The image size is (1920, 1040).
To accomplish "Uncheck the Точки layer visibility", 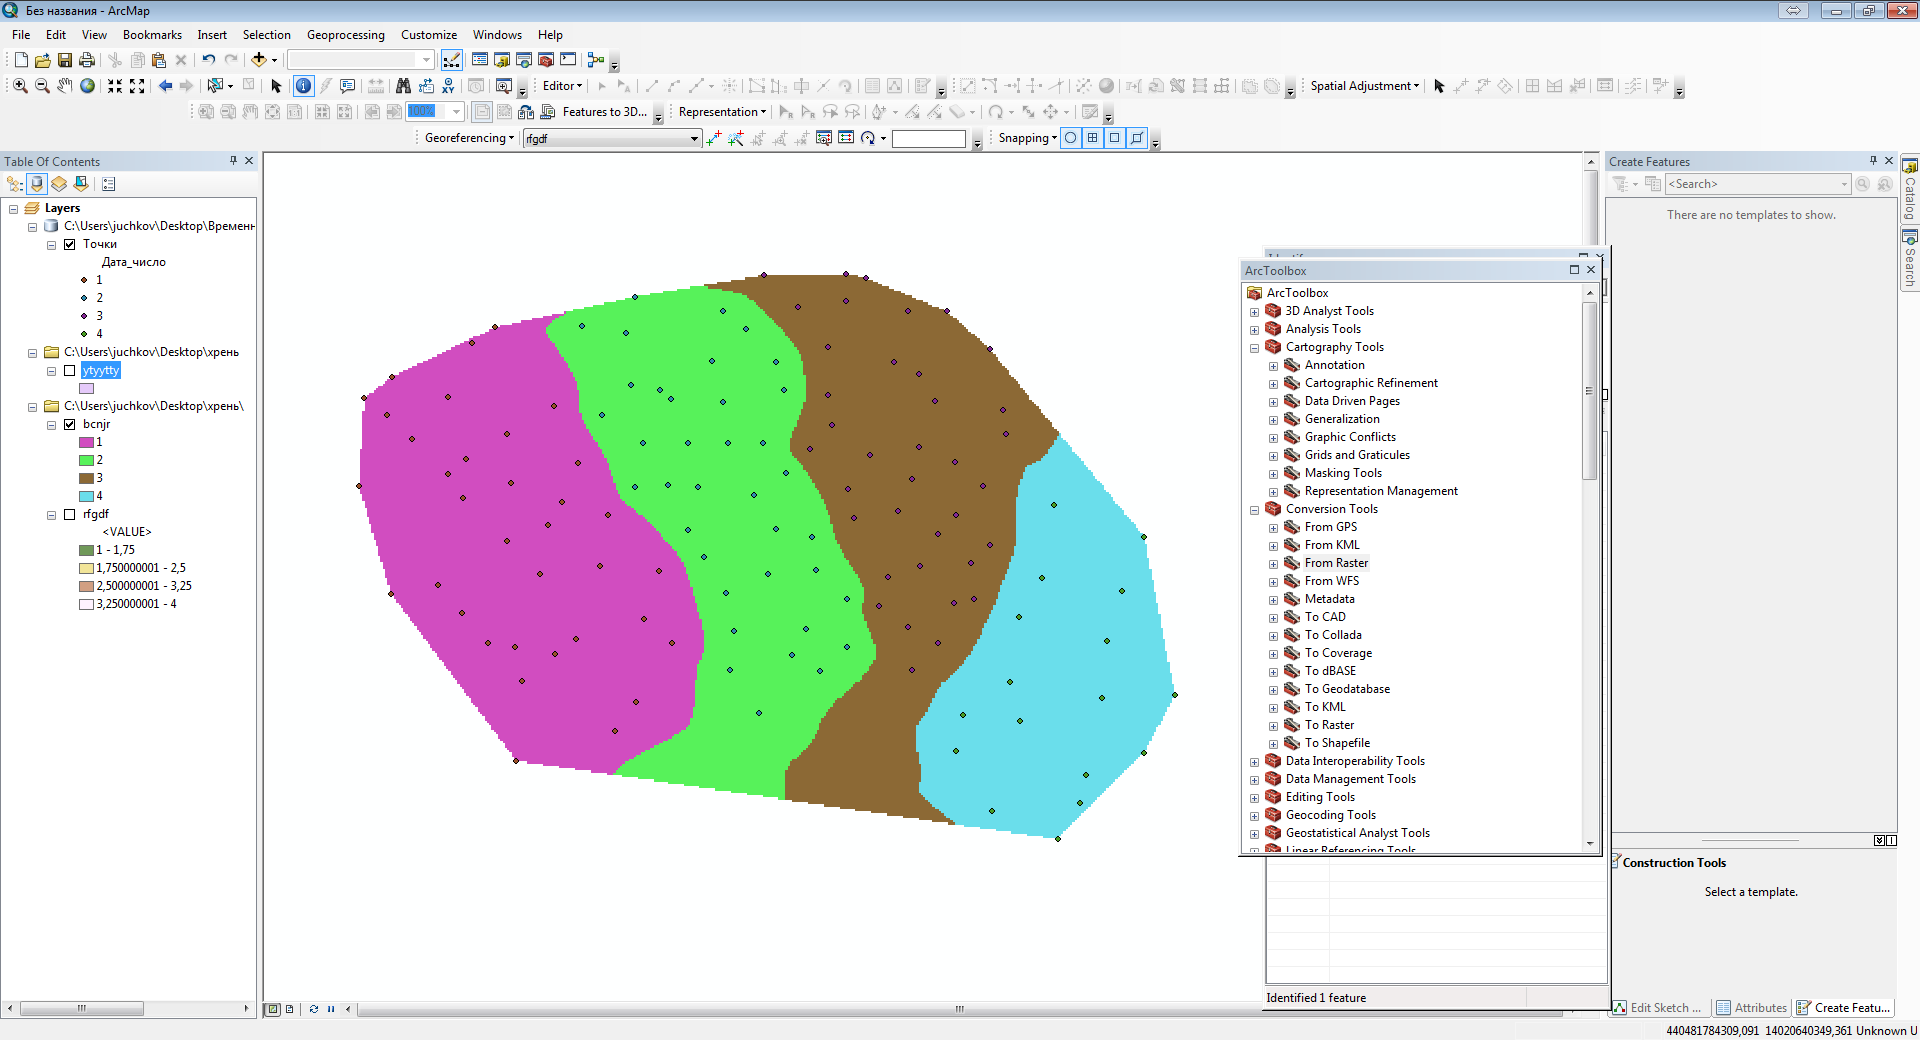I will point(70,244).
